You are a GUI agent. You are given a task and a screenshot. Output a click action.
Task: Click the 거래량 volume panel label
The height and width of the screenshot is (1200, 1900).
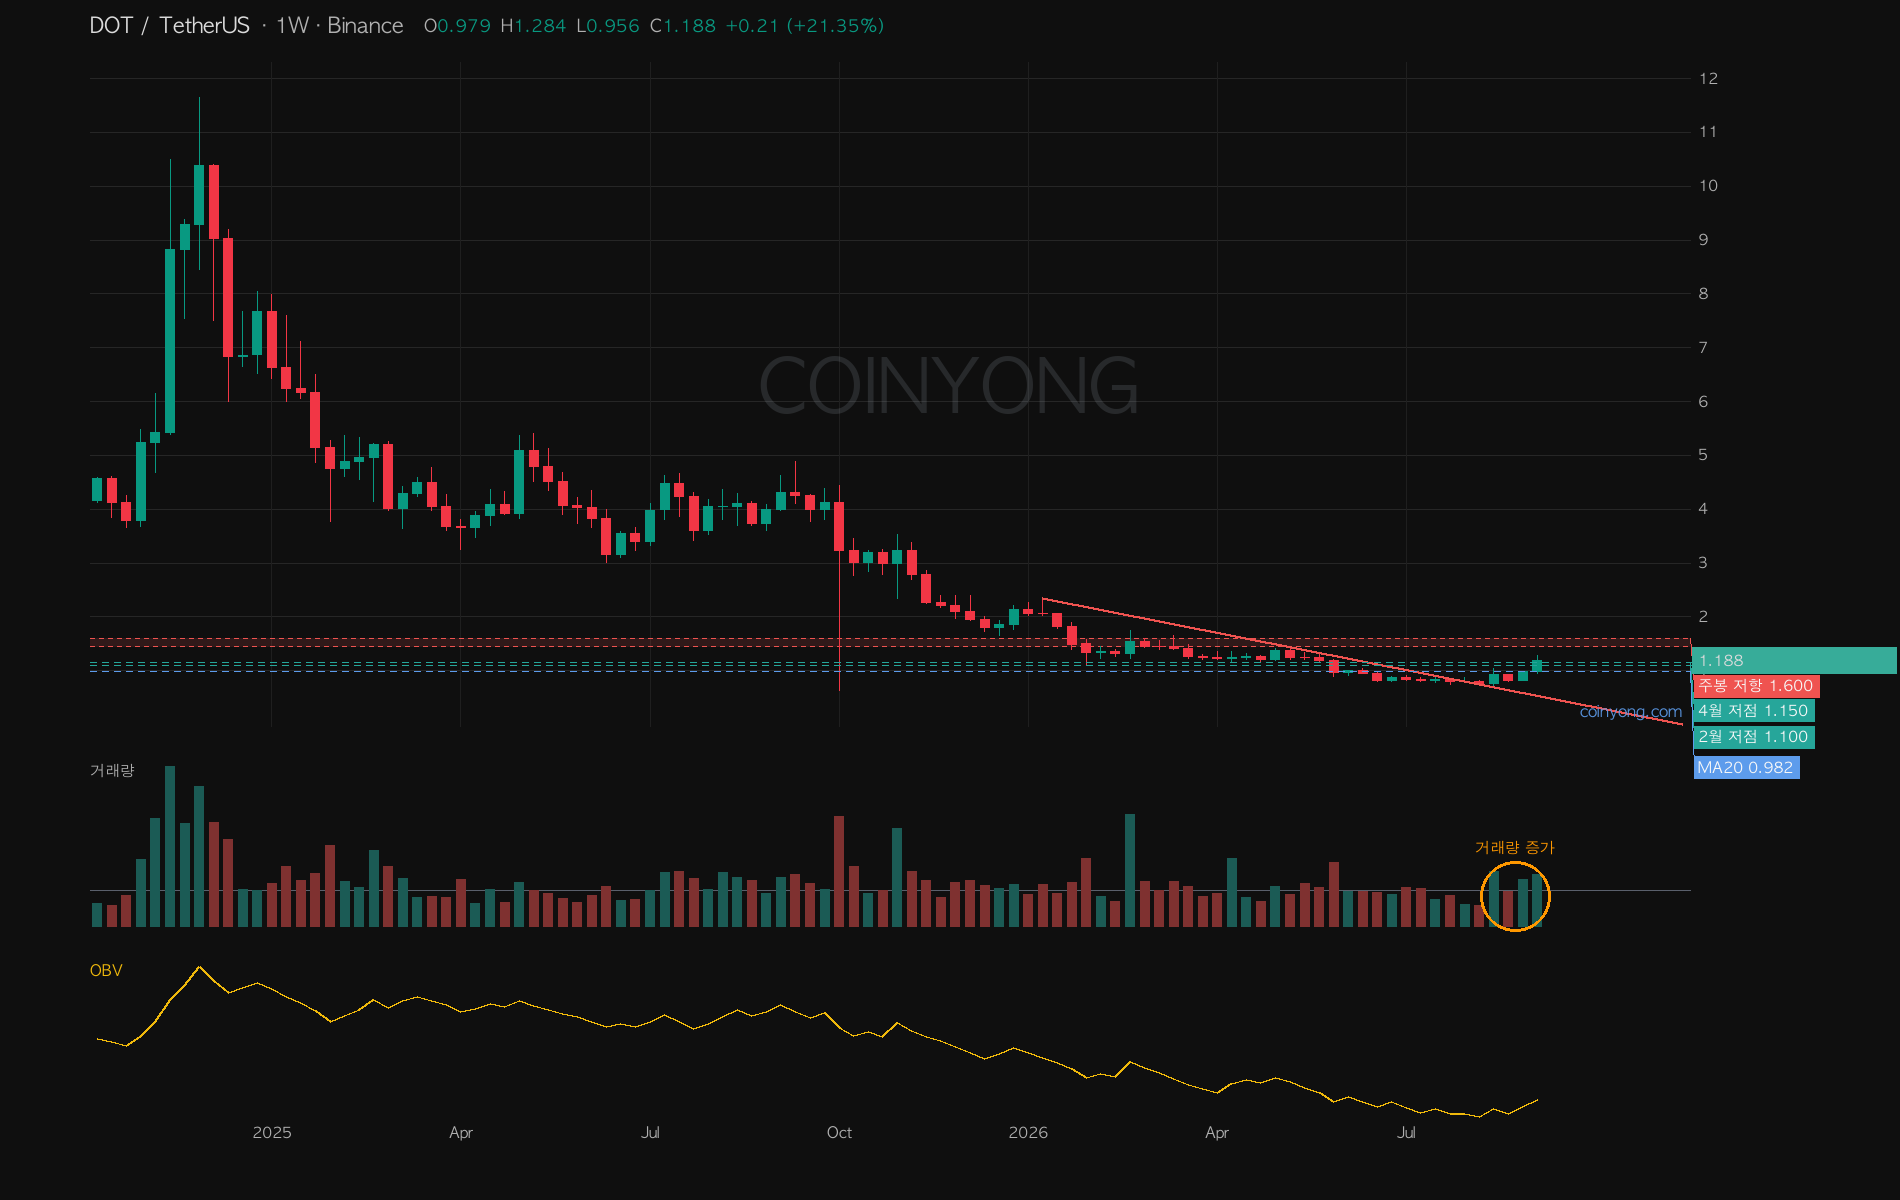tap(112, 770)
